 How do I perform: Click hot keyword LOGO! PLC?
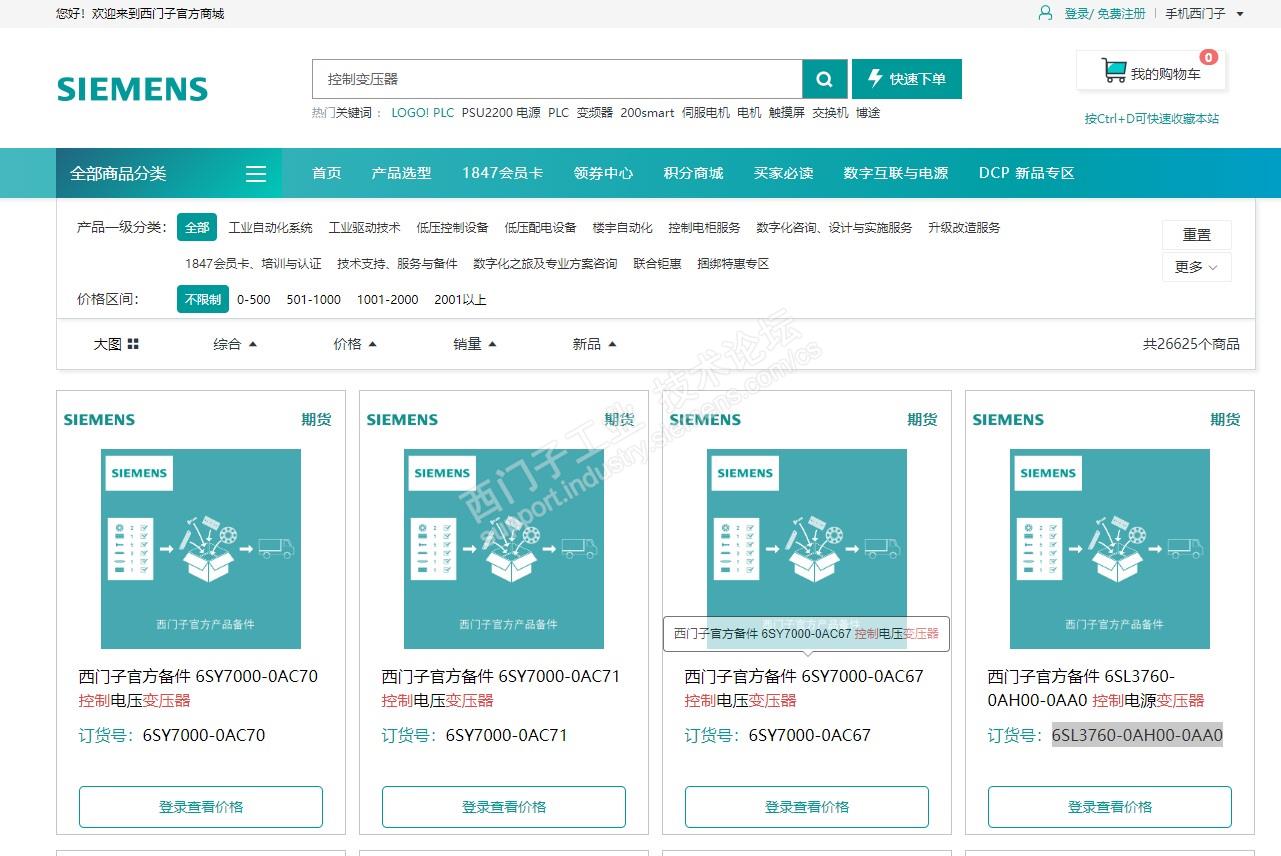click(423, 113)
